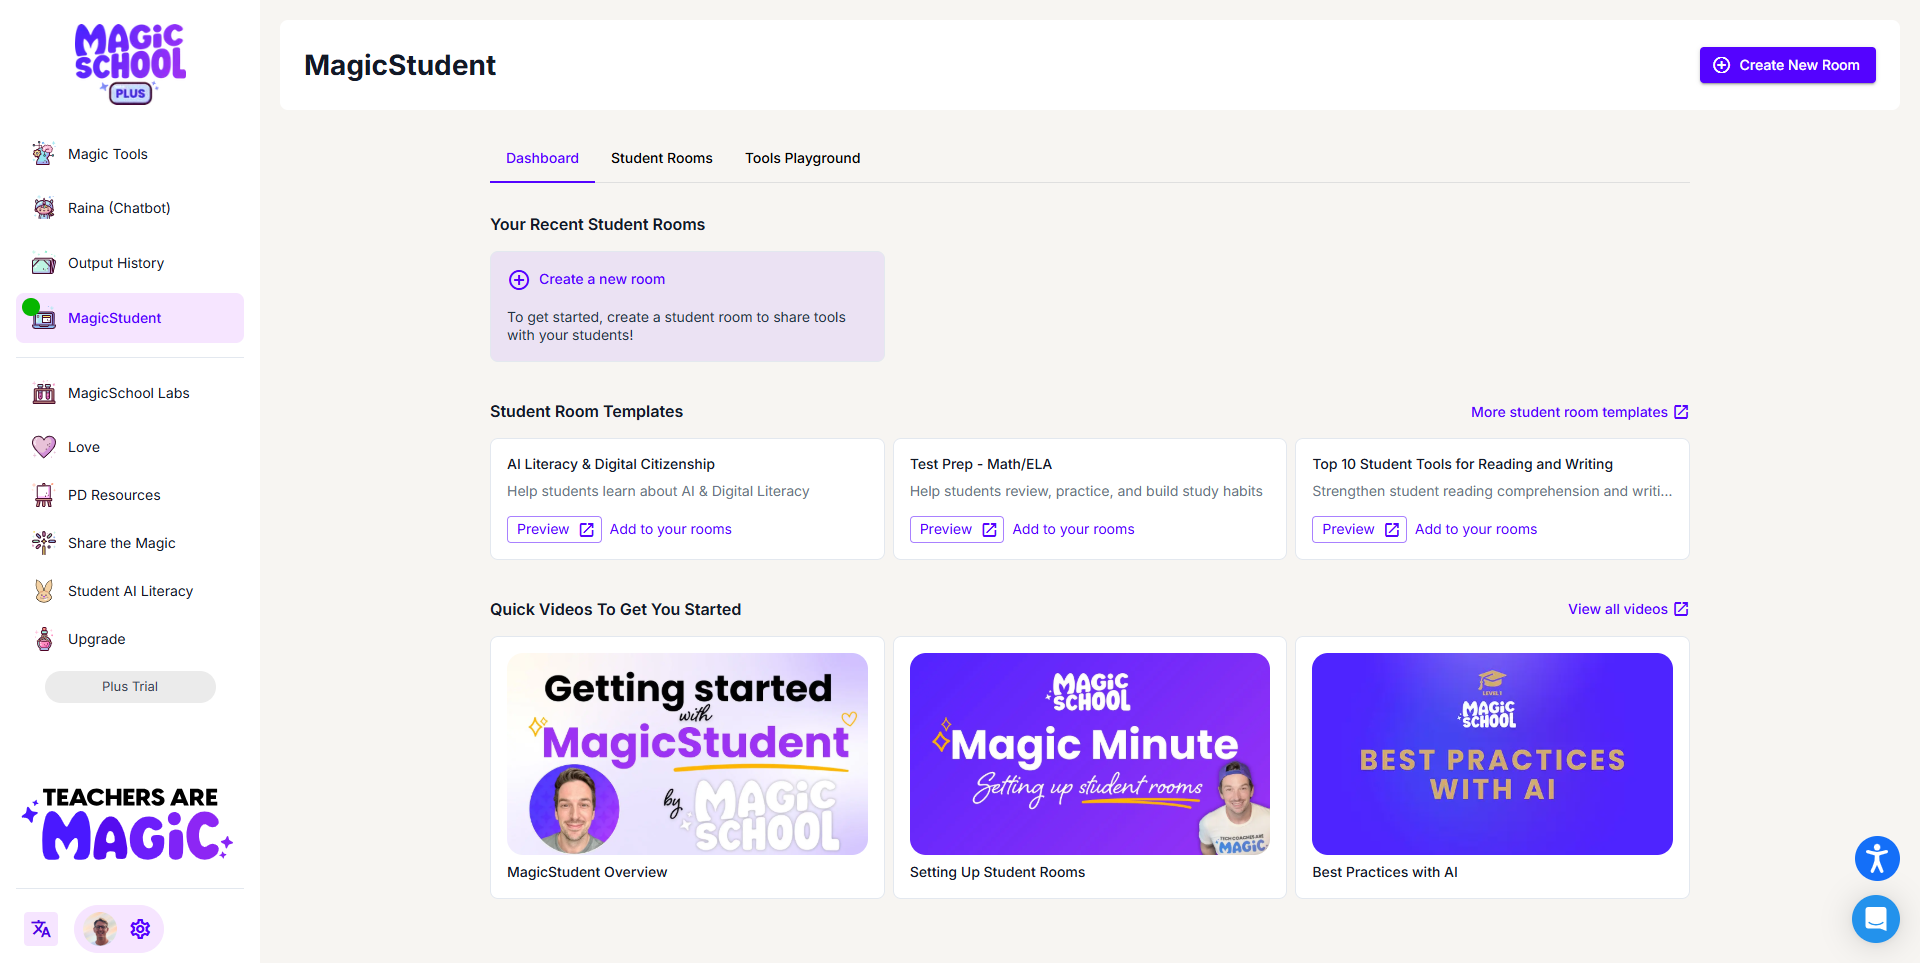1920x963 pixels.
Task: Open the Tools Playground tab
Action: point(802,158)
